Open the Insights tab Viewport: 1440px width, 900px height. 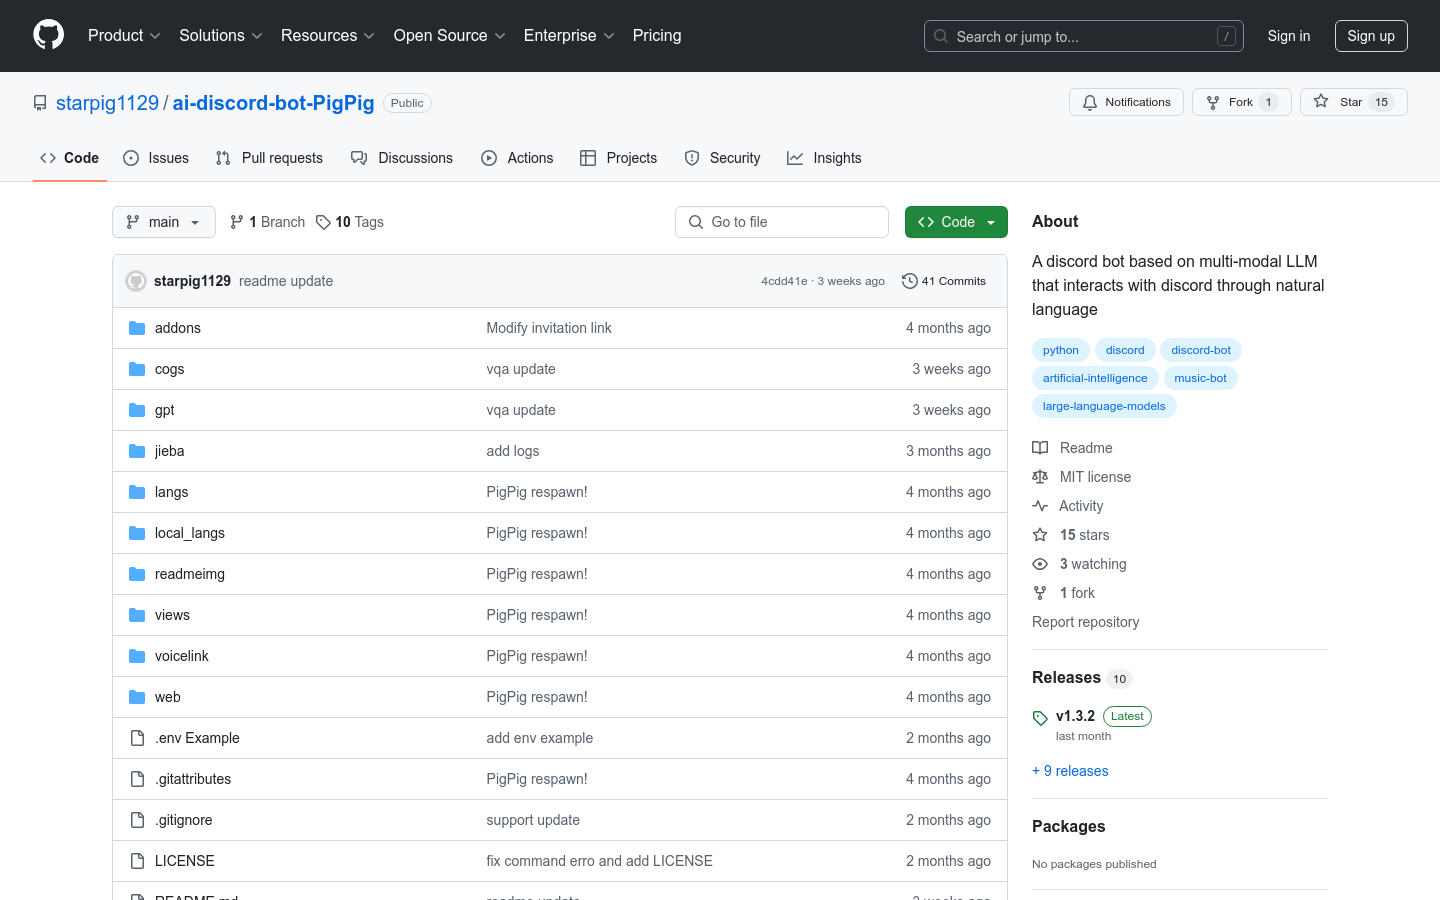click(824, 158)
